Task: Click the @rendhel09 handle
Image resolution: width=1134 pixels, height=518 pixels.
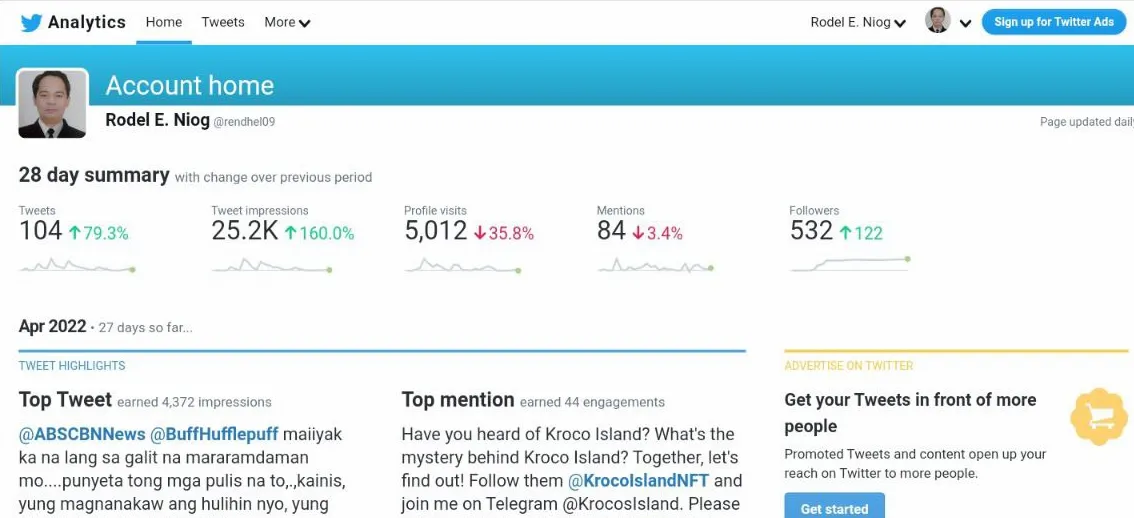Action: pos(244,122)
